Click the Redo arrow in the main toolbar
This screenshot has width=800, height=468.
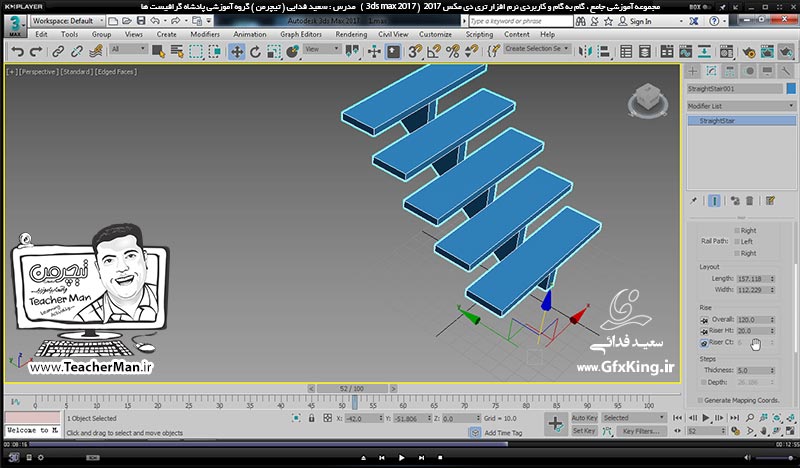point(36,52)
